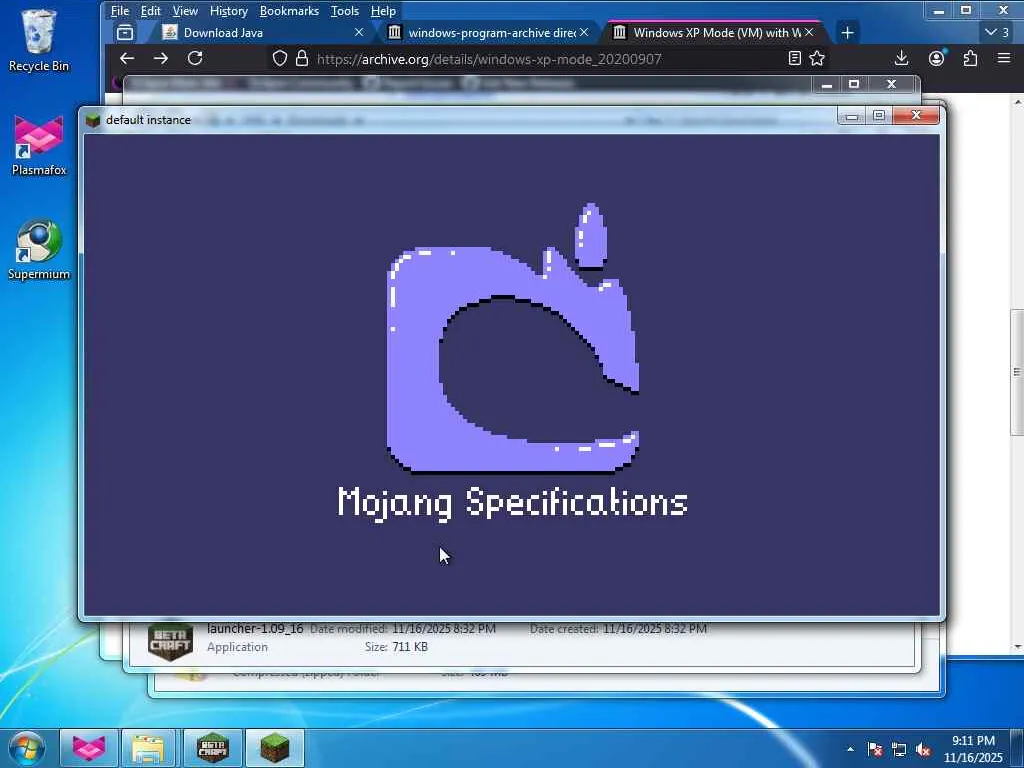Show hidden tray icons arrow

tap(850, 749)
